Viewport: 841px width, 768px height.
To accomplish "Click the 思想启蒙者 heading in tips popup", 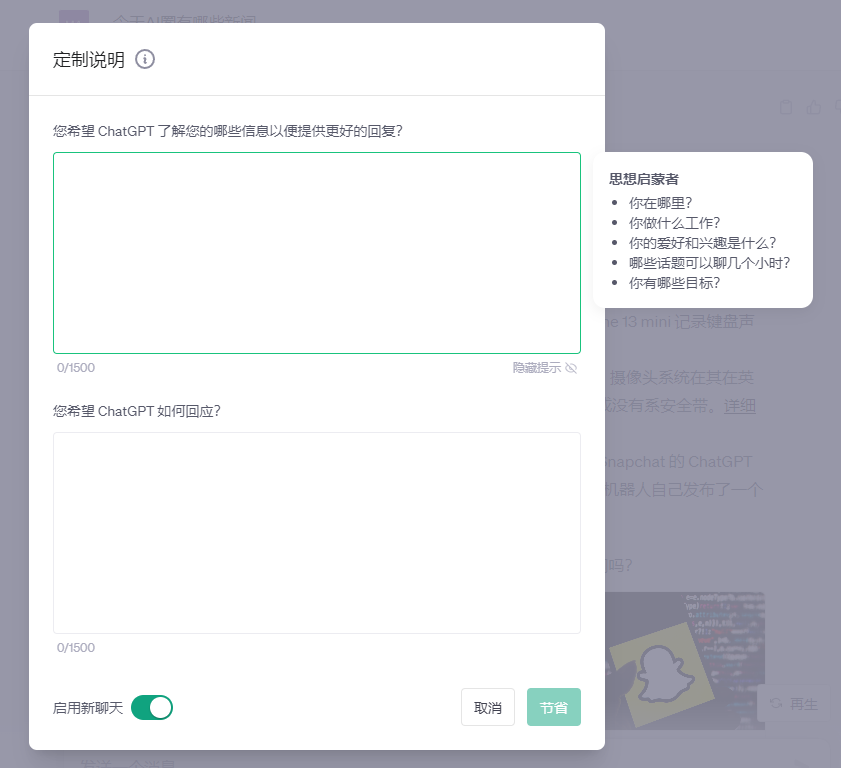I will pyautogui.click(x=644, y=179).
